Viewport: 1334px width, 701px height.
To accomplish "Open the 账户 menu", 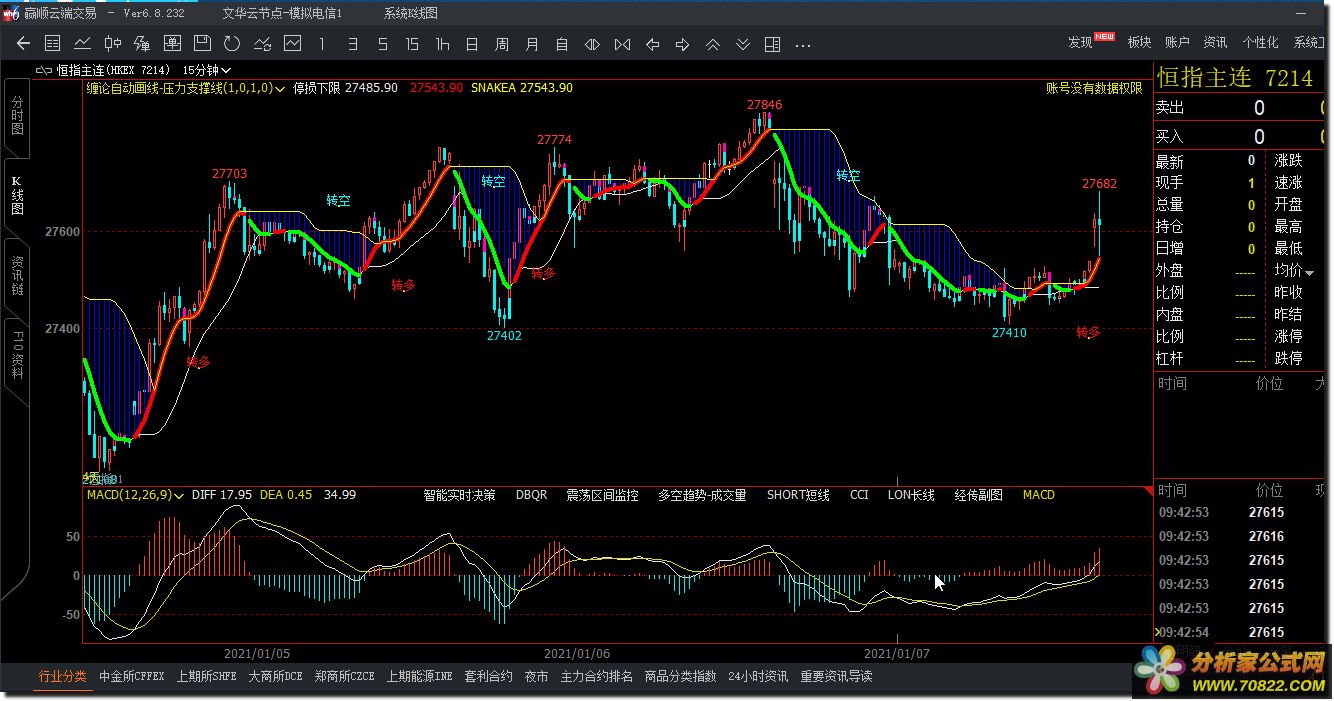I will 1177,42.
